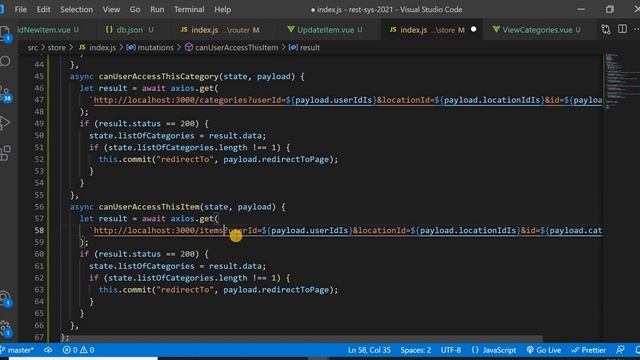Click the src breadcrumb segment
The height and width of the screenshot is (360, 640).
click(33, 48)
